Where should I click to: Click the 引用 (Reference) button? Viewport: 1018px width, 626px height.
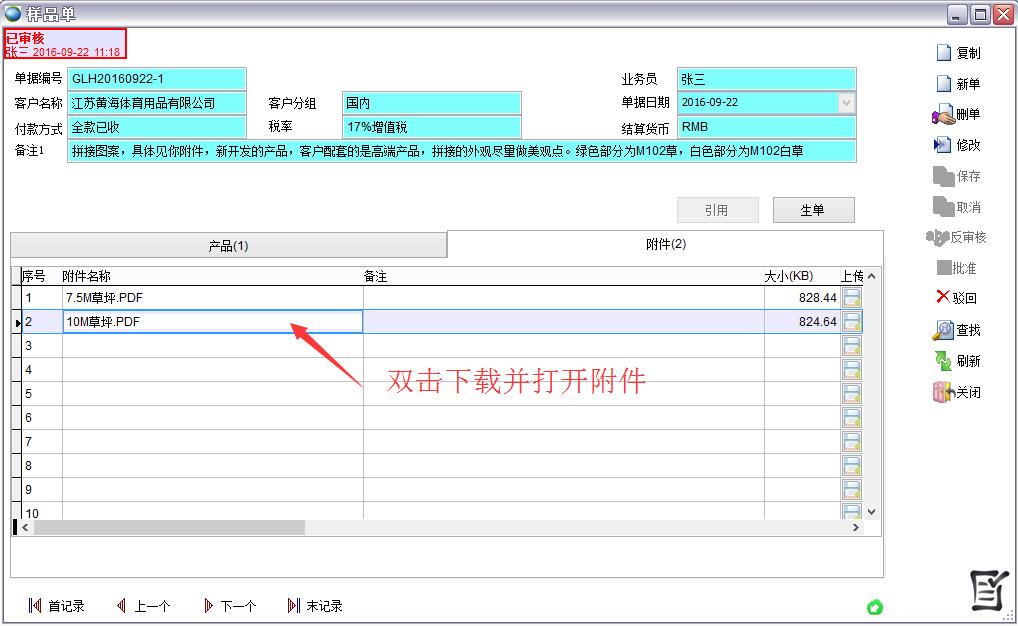[718, 210]
